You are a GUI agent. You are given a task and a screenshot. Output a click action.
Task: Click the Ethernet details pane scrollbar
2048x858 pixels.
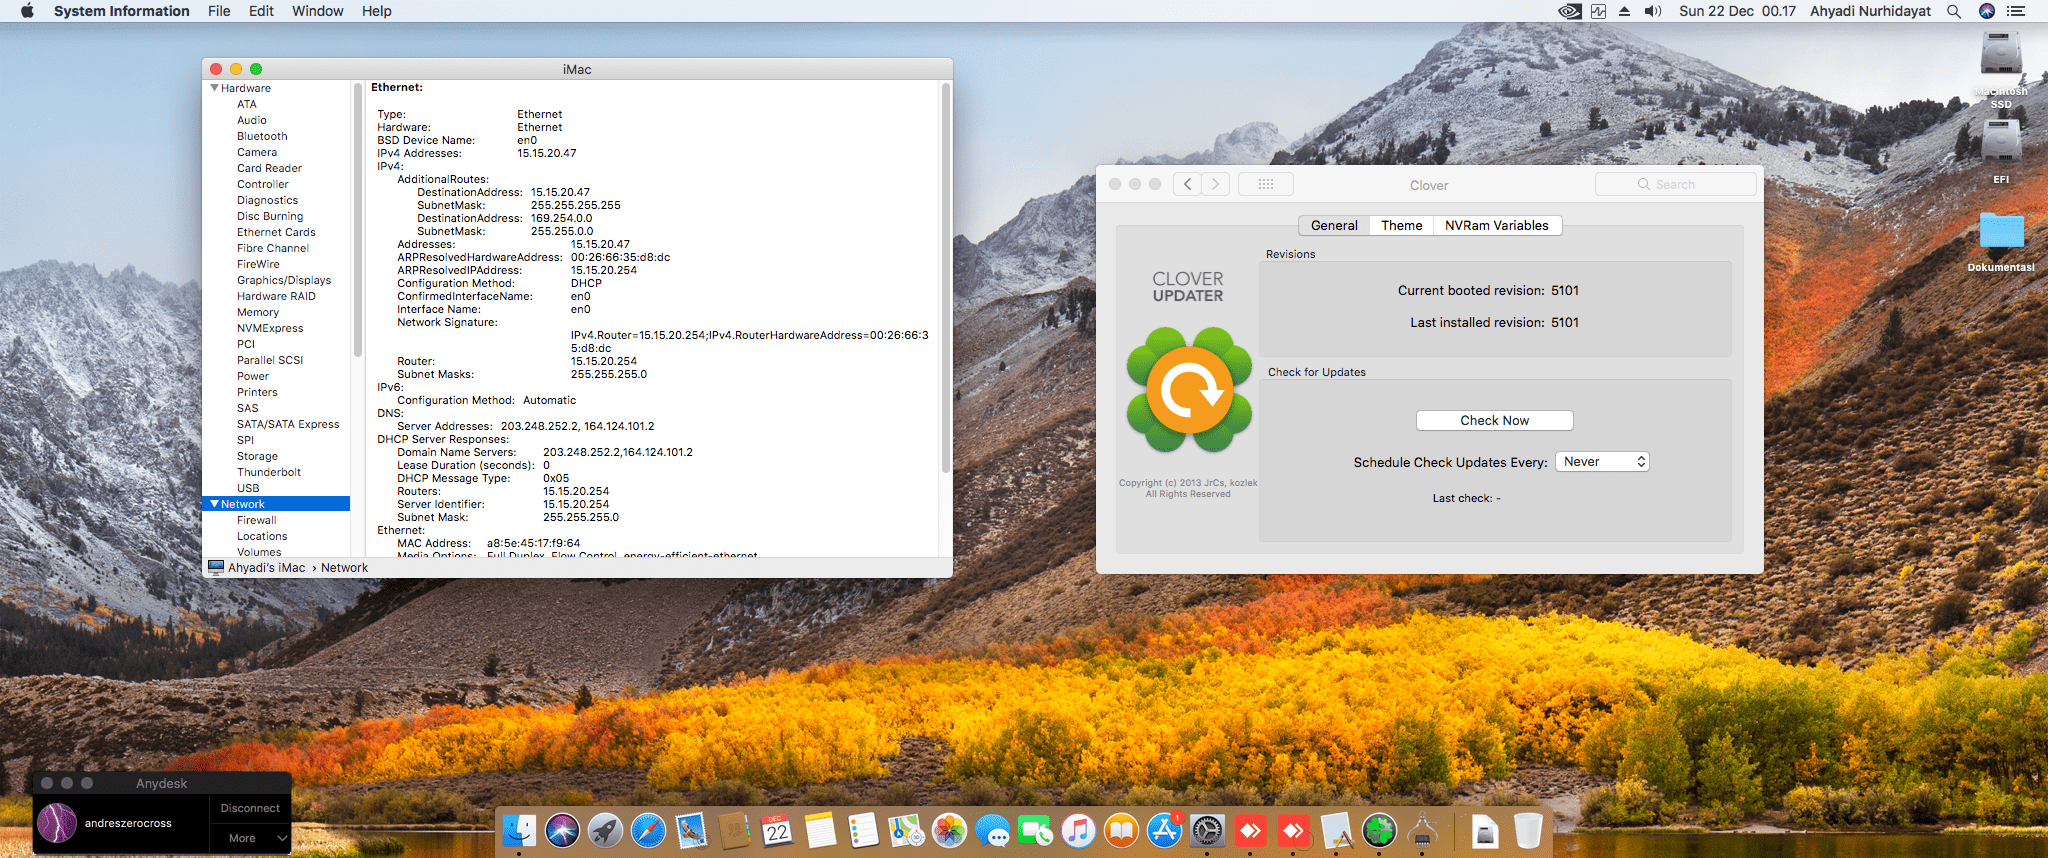point(946,278)
